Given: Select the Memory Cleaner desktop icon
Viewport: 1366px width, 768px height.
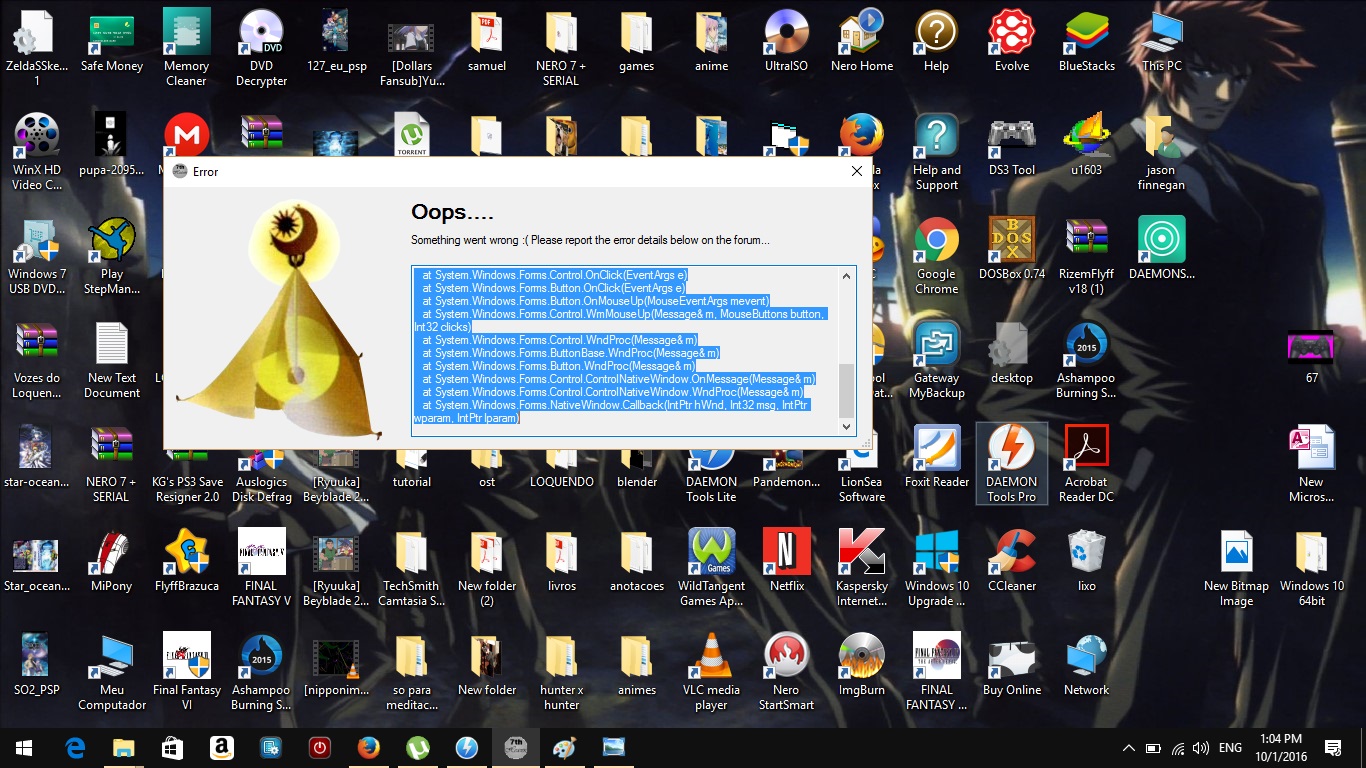Looking at the screenshot, I should [x=186, y=48].
